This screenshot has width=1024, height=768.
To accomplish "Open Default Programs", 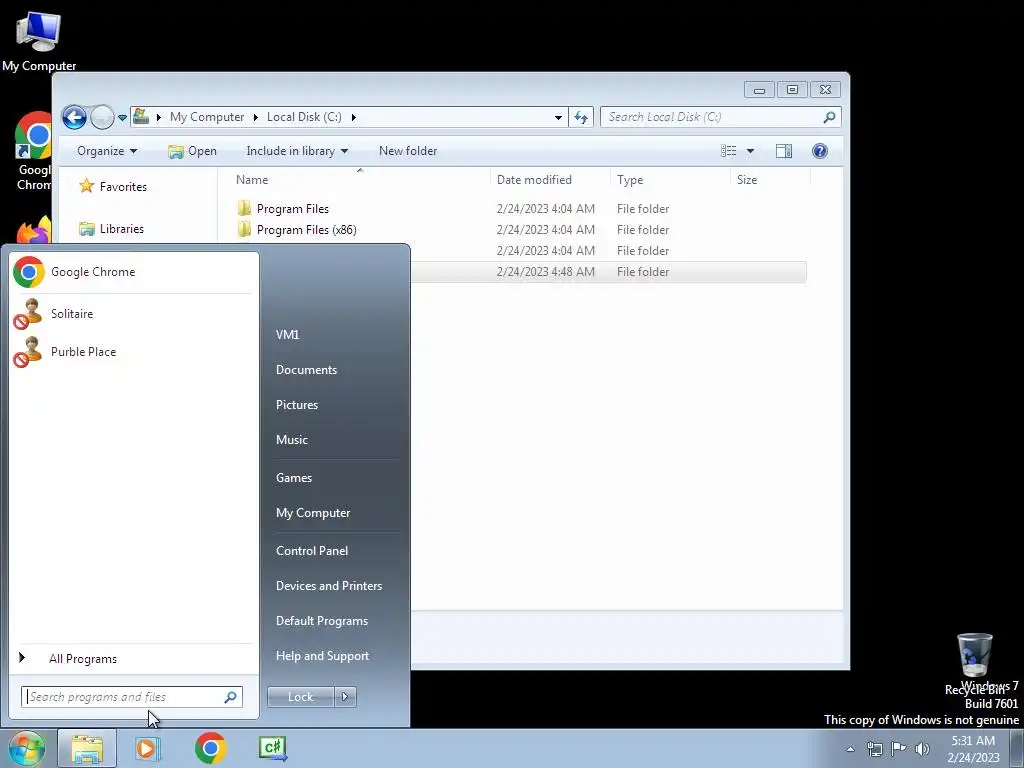I will click(x=321, y=621).
